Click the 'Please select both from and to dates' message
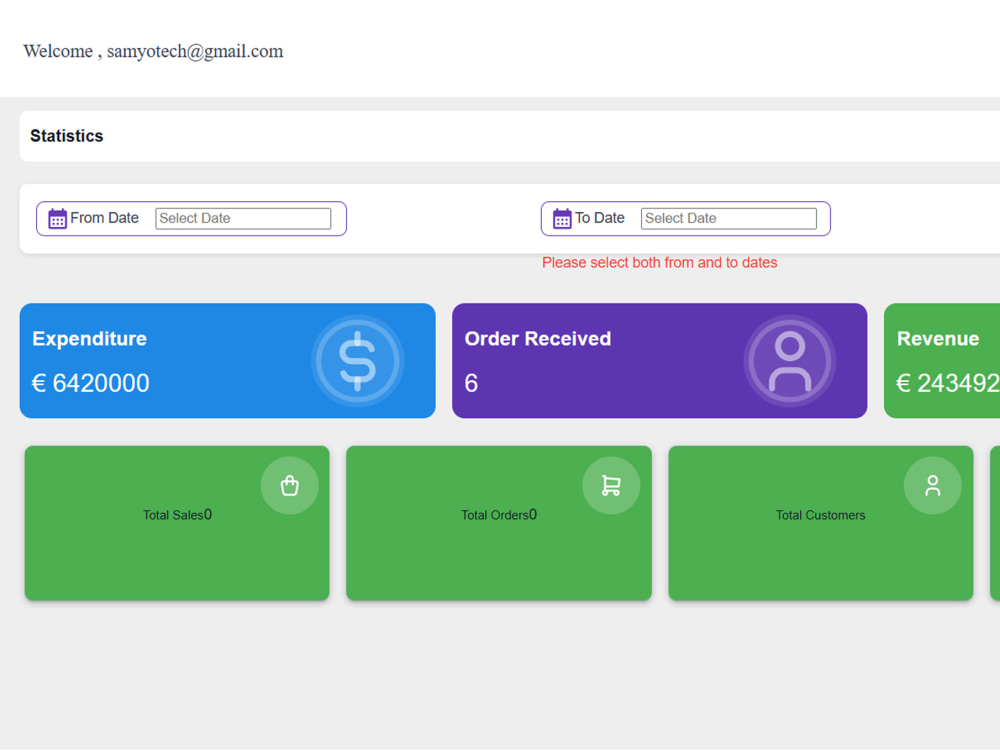 coord(659,263)
